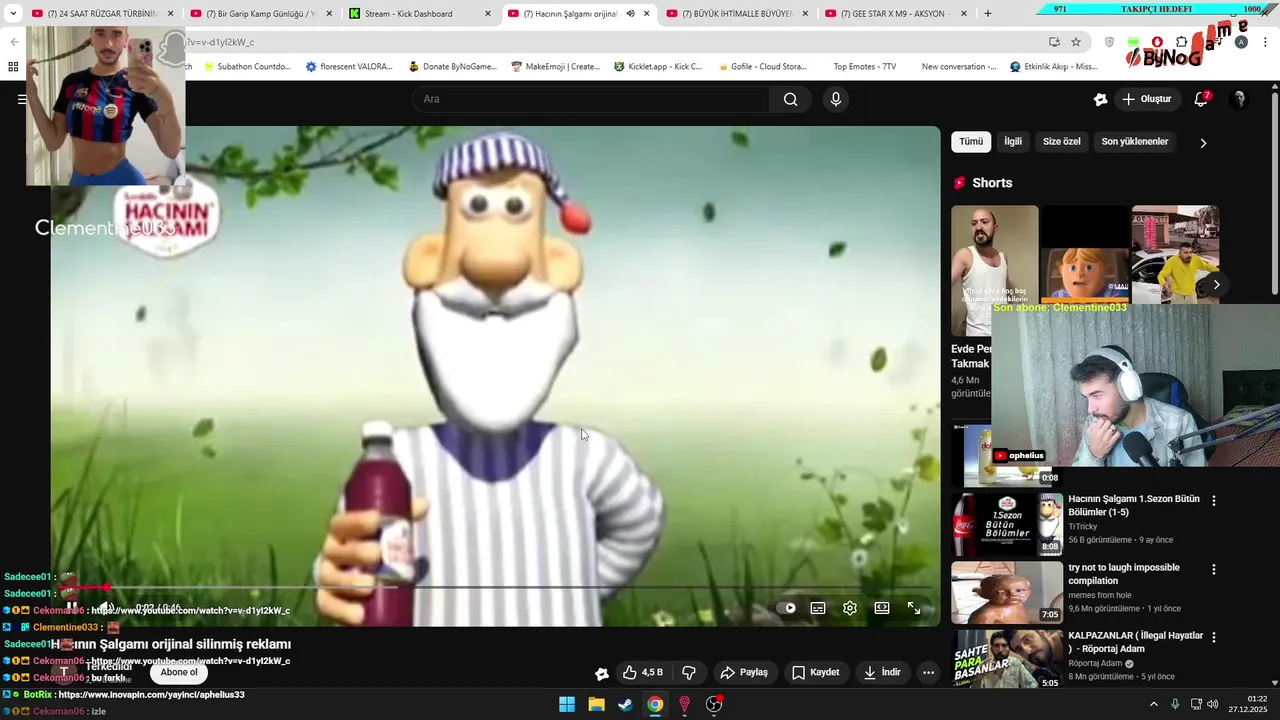This screenshot has height=720, width=1280.
Task: Click inside the Ara search field
Action: 590,99
